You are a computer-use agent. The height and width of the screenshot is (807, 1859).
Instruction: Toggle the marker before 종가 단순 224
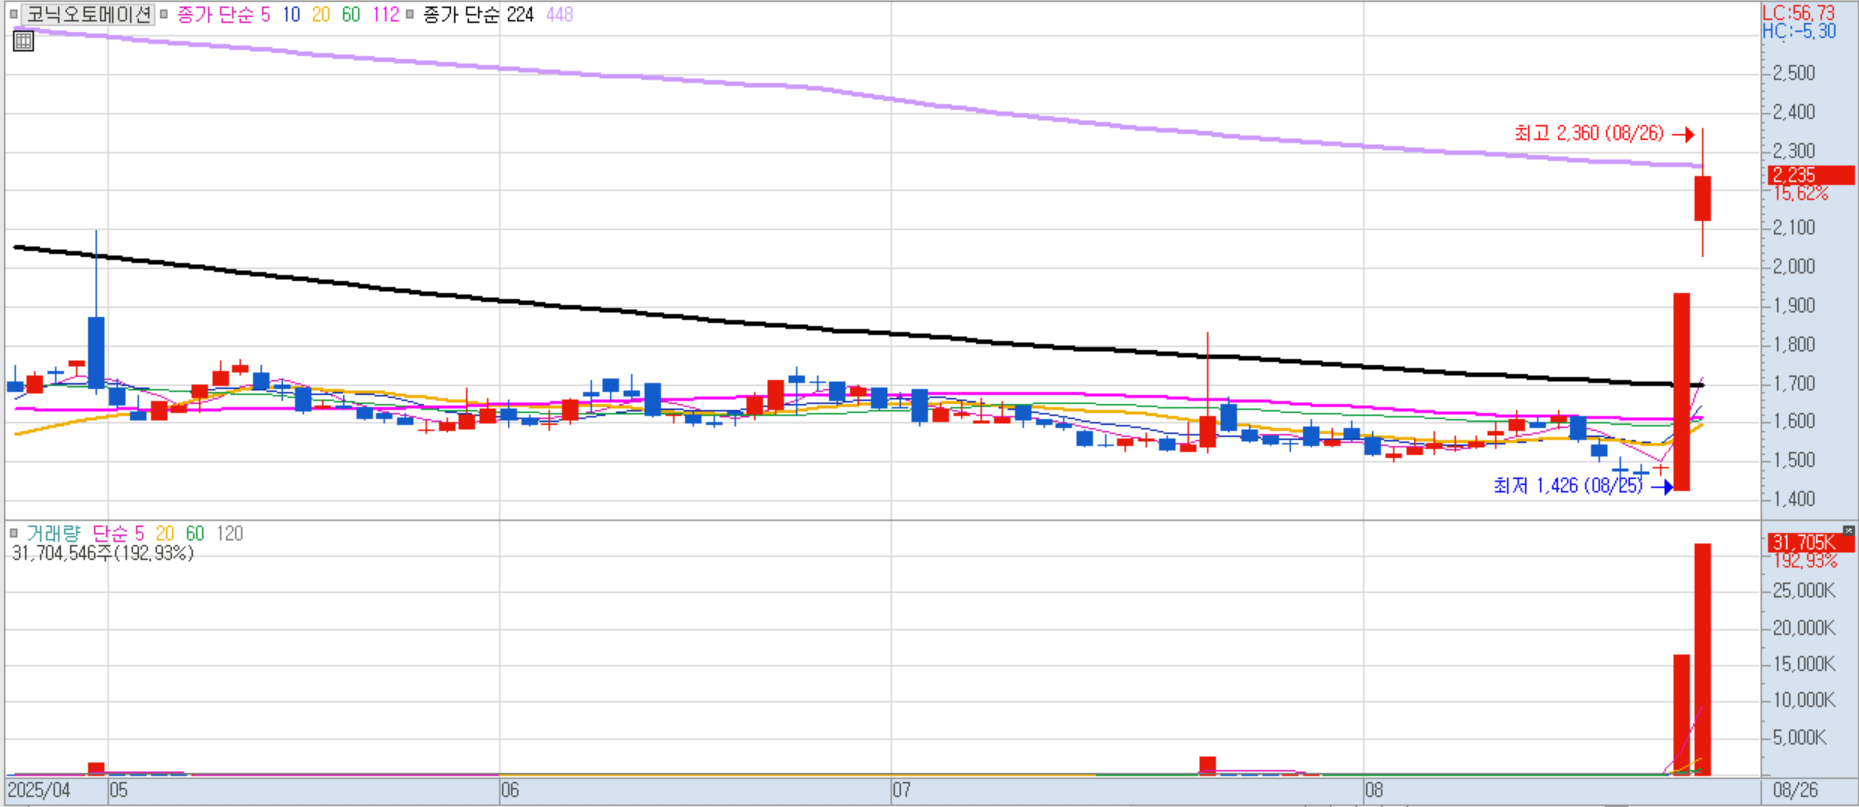[x=410, y=14]
